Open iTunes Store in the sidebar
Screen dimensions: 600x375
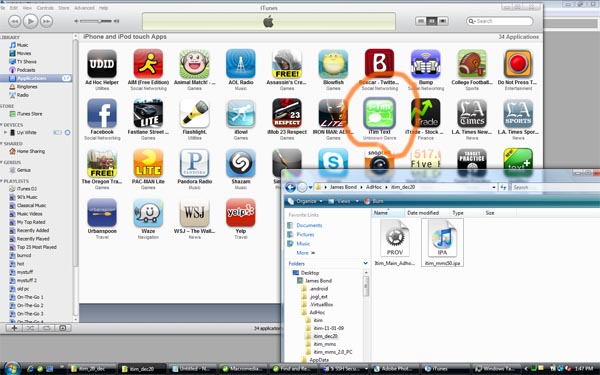[x=29, y=114]
